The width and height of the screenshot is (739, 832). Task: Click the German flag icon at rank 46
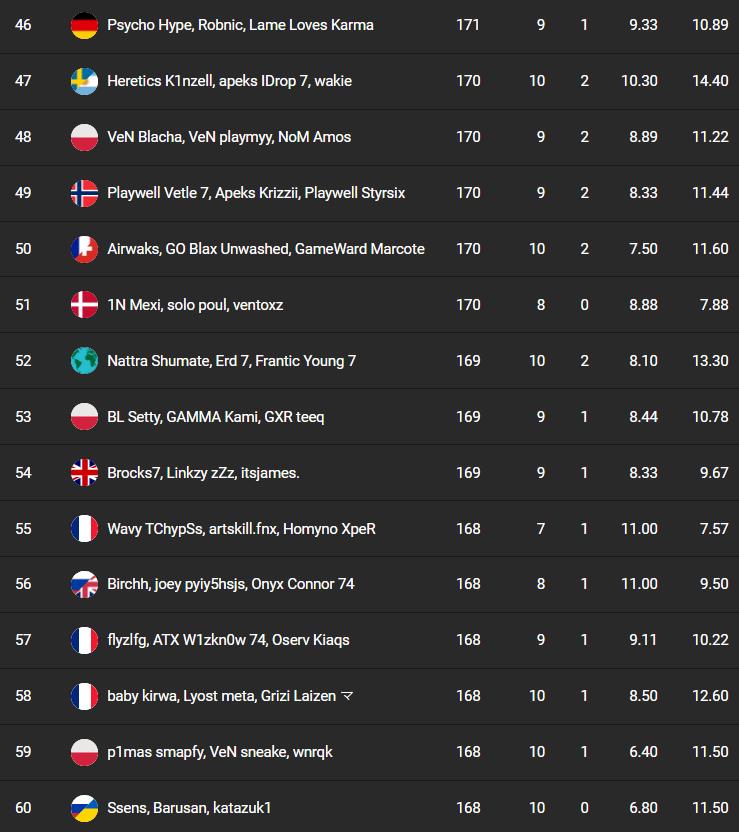[x=84, y=25]
